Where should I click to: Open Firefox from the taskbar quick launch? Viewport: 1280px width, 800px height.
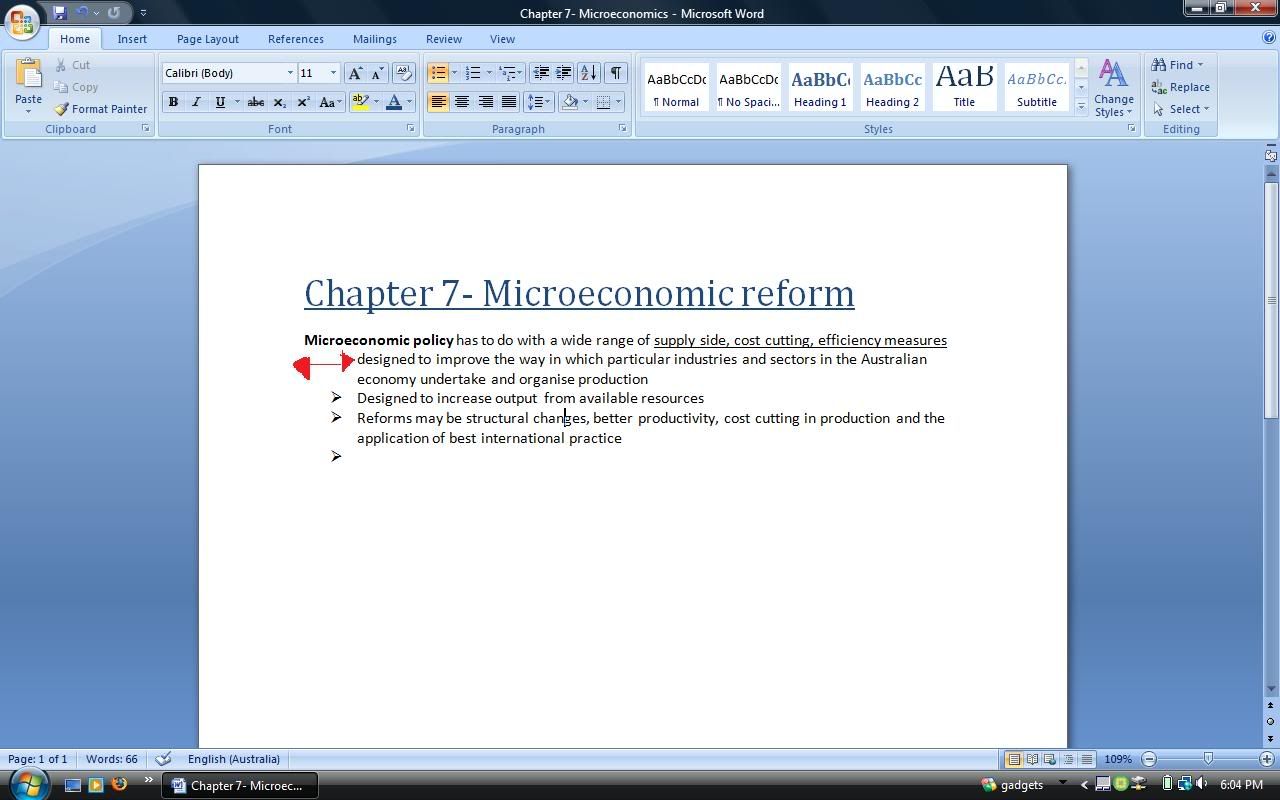[x=119, y=785]
